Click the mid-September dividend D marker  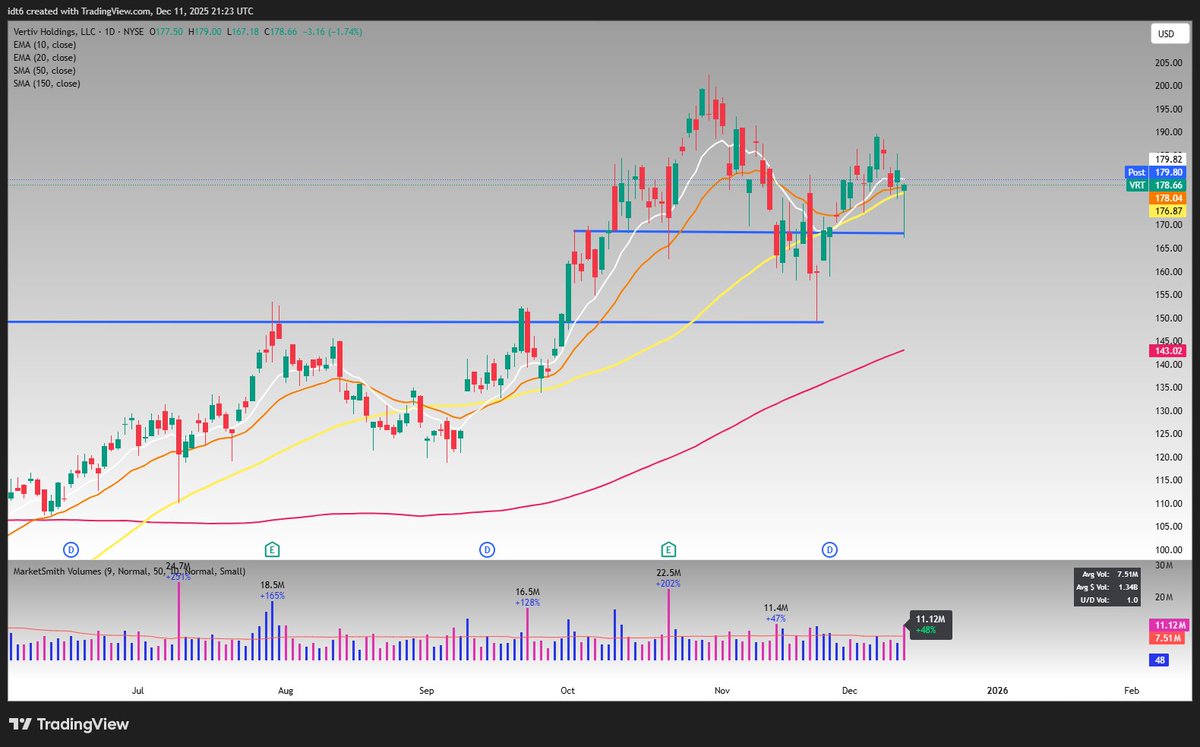tap(486, 549)
